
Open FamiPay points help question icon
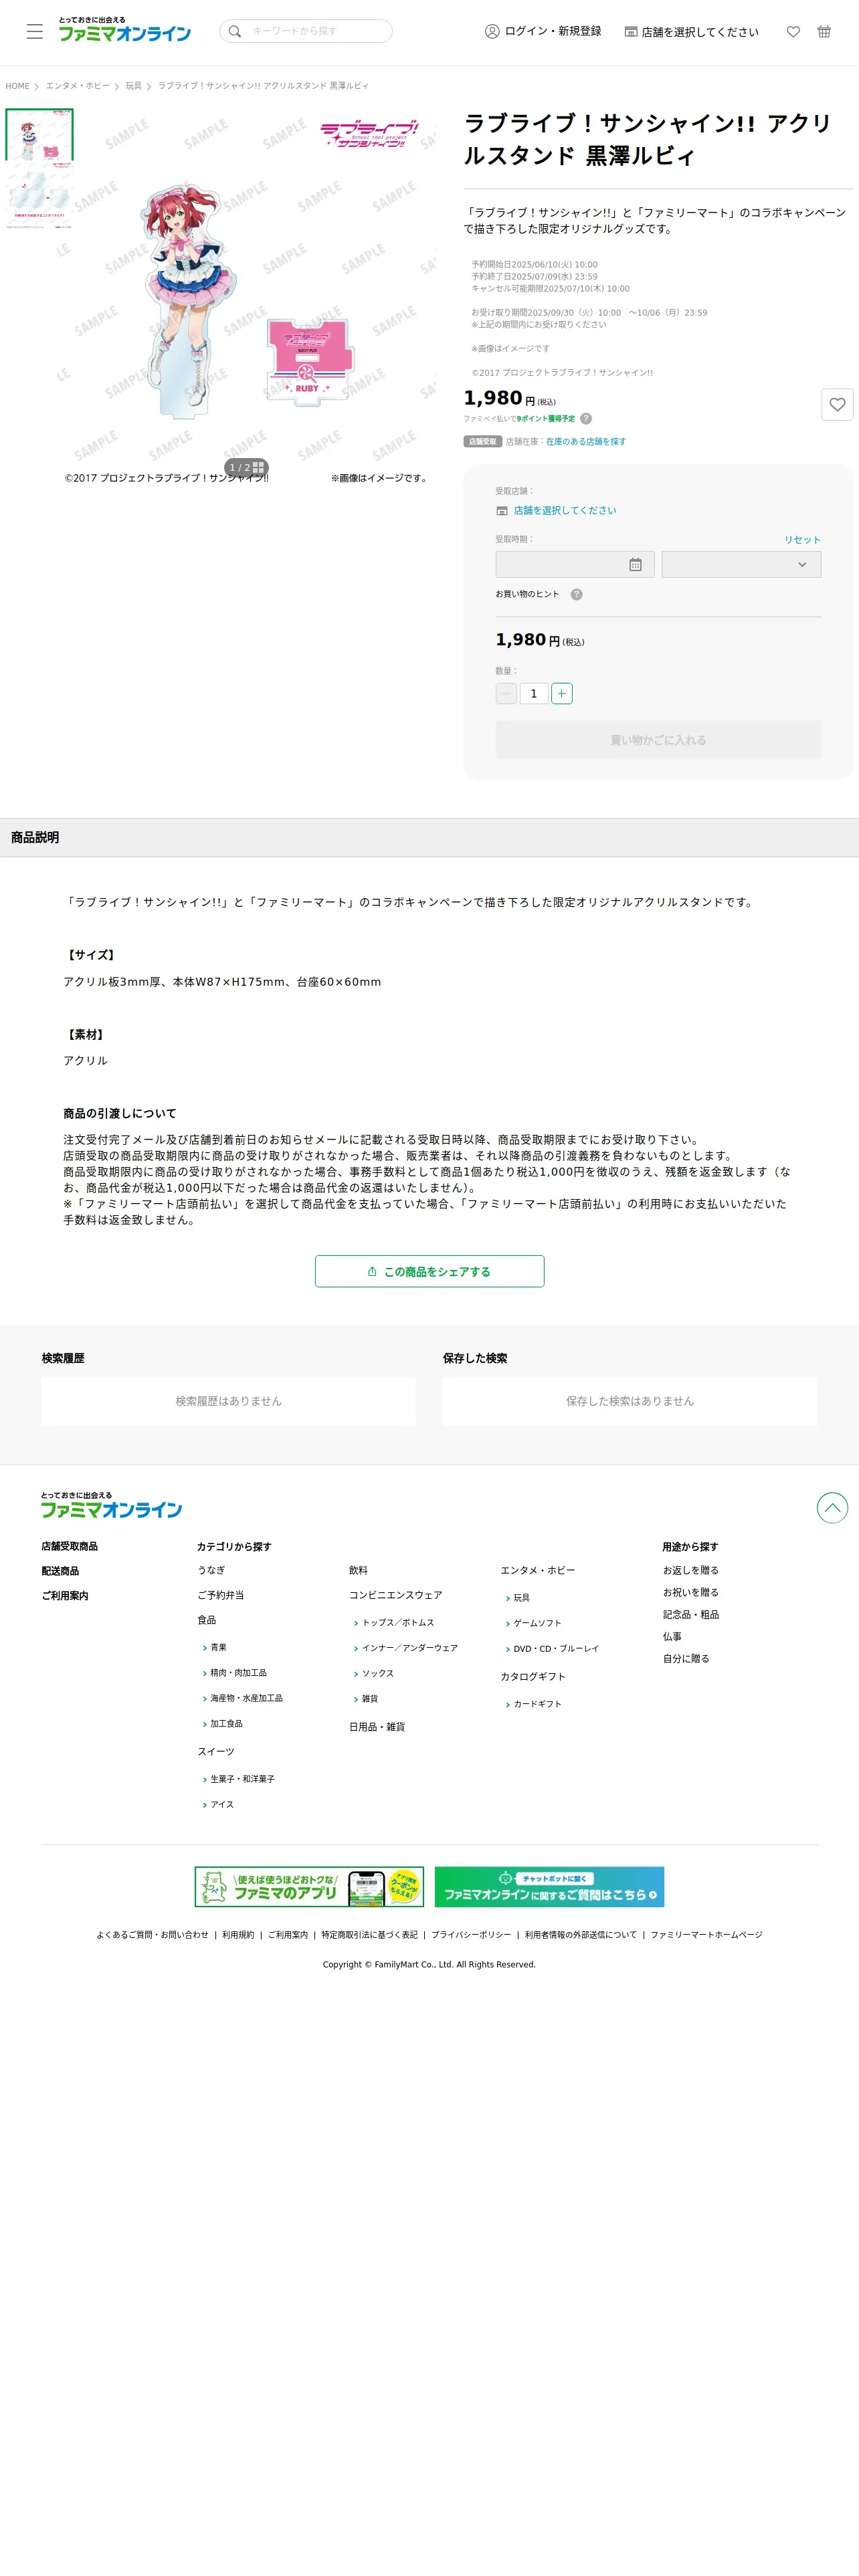pos(586,419)
